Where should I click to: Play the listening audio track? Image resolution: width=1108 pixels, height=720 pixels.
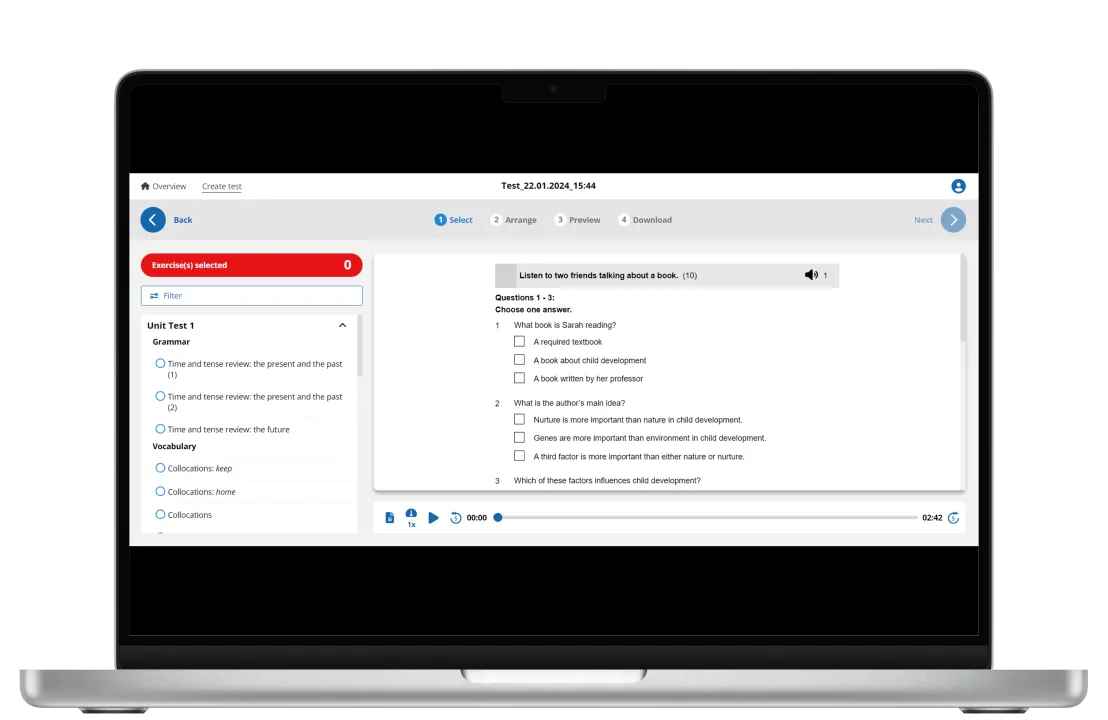pyautogui.click(x=433, y=518)
